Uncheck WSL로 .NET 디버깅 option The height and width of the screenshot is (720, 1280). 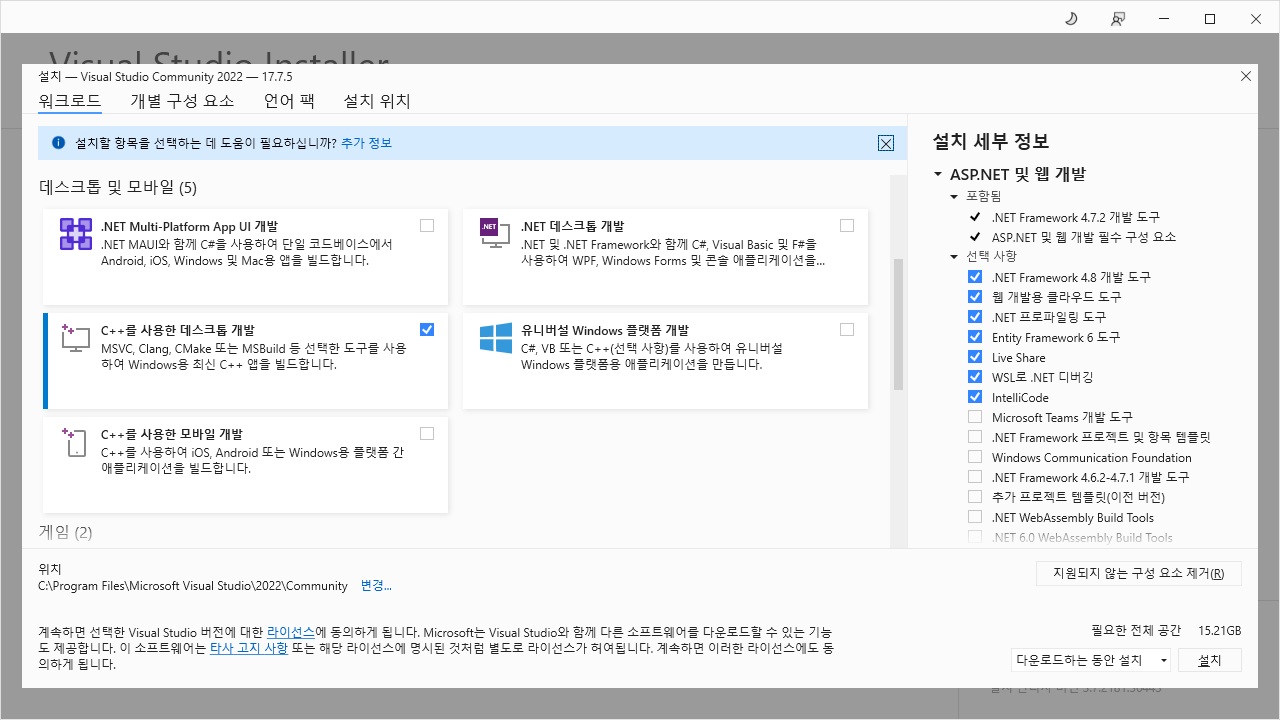coord(975,377)
